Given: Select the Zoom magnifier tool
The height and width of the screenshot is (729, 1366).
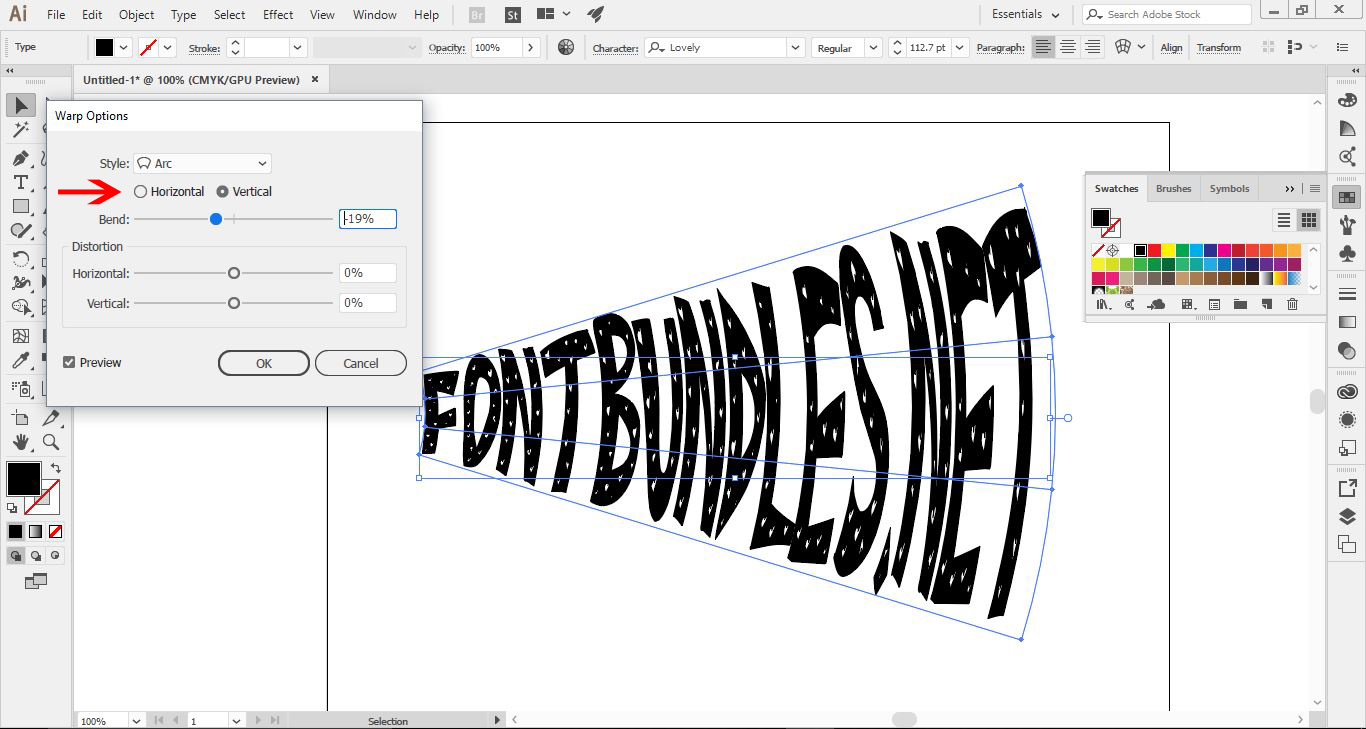Looking at the screenshot, I should click(50, 441).
